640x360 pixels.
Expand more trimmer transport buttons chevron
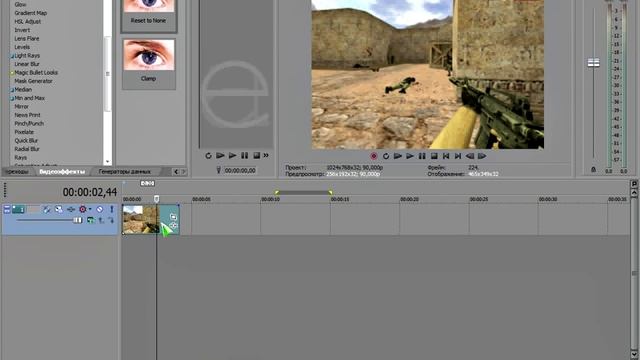(266, 156)
